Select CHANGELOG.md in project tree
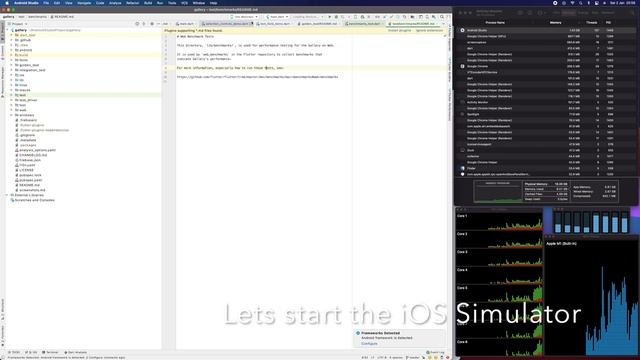This screenshot has height=360, width=640. (33, 155)
